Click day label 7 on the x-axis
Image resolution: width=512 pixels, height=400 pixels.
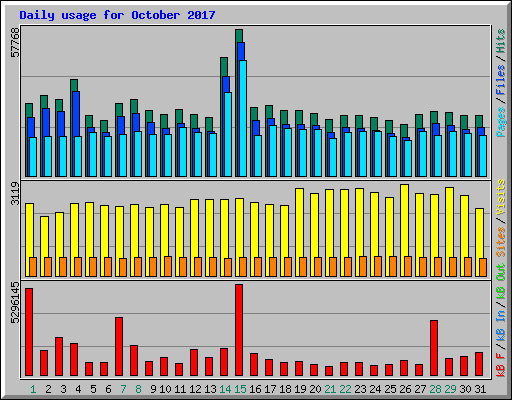click(123, 389)
